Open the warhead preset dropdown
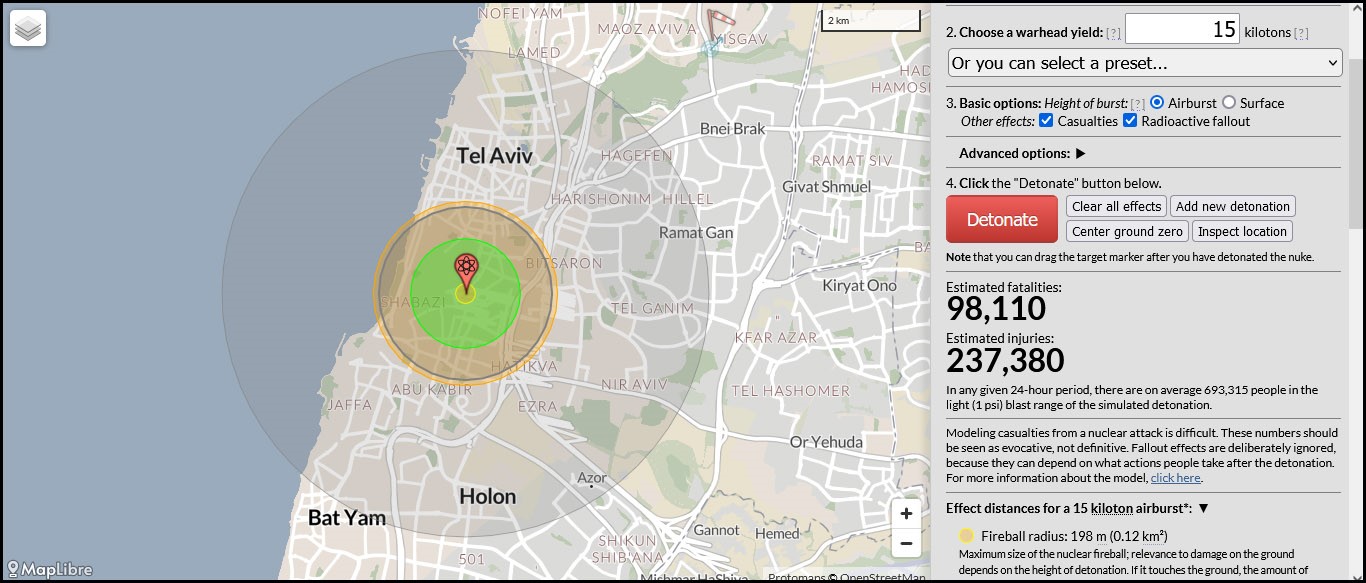 [1143, 62]
